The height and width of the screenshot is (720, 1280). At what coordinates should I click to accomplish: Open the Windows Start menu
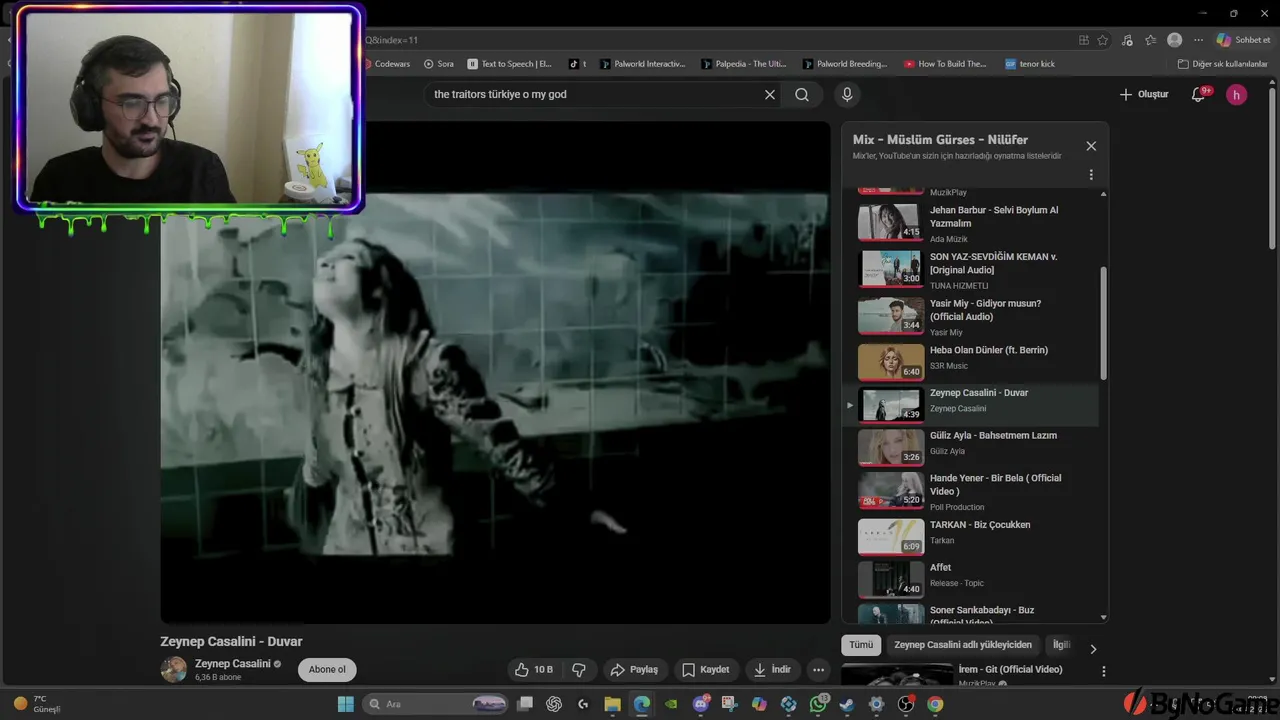point(346,704)
